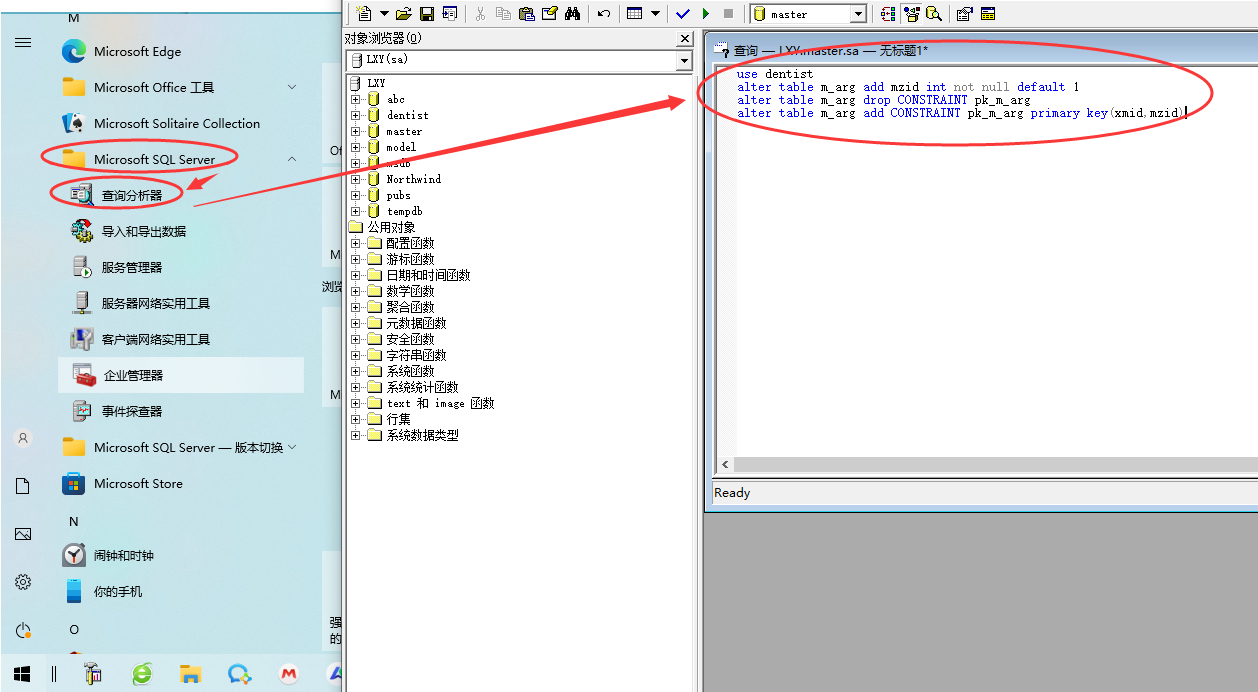The image size is (1258, 692).
Task: Toggle the Show Results Pane icon
Action: click(988, 14)
